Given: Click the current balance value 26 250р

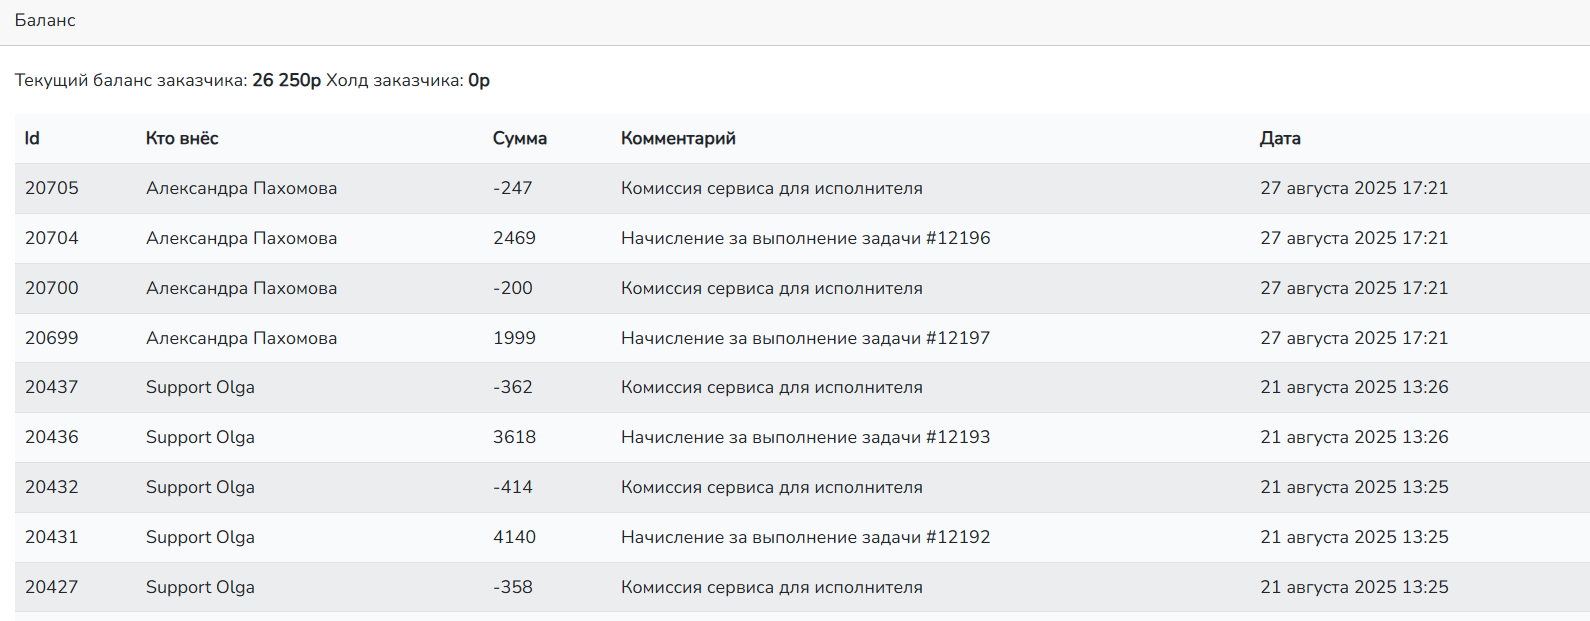Looking at the screenshot, I should tap(286, 80).
